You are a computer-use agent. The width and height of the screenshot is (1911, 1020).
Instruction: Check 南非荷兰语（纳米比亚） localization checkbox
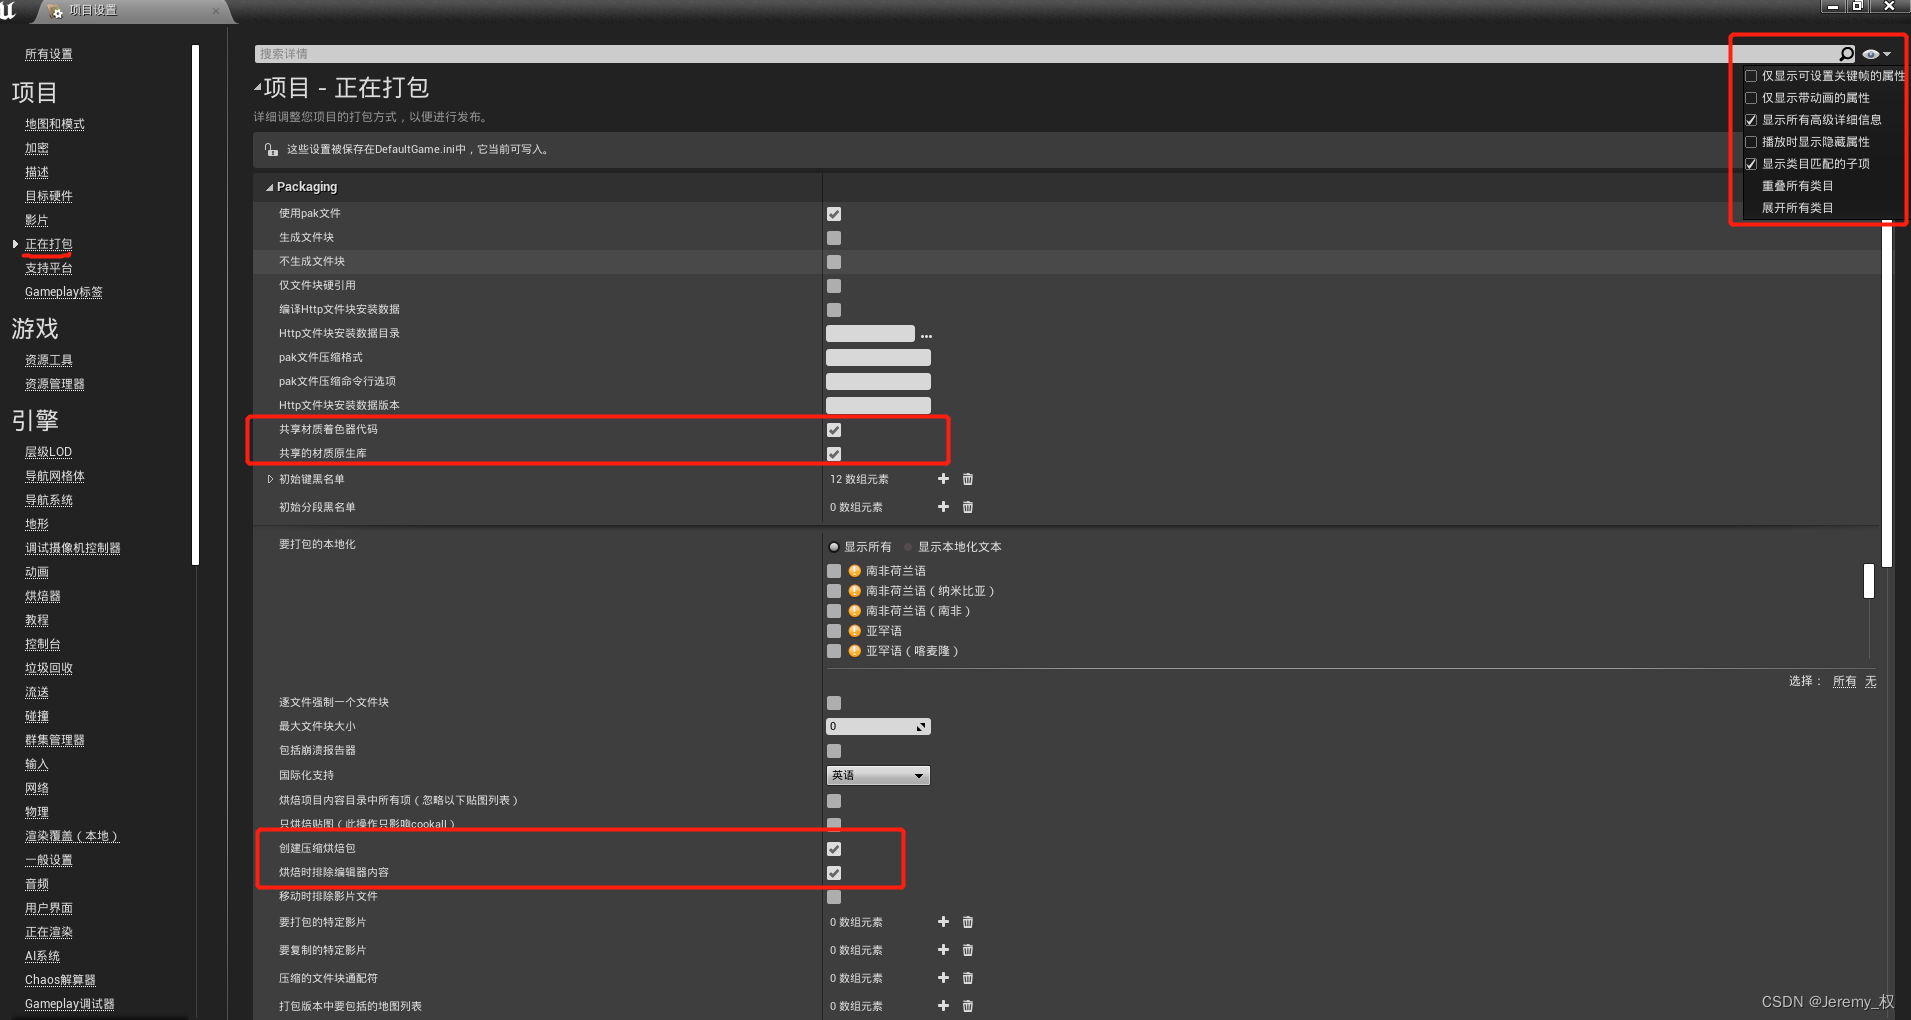pos(834,591)
